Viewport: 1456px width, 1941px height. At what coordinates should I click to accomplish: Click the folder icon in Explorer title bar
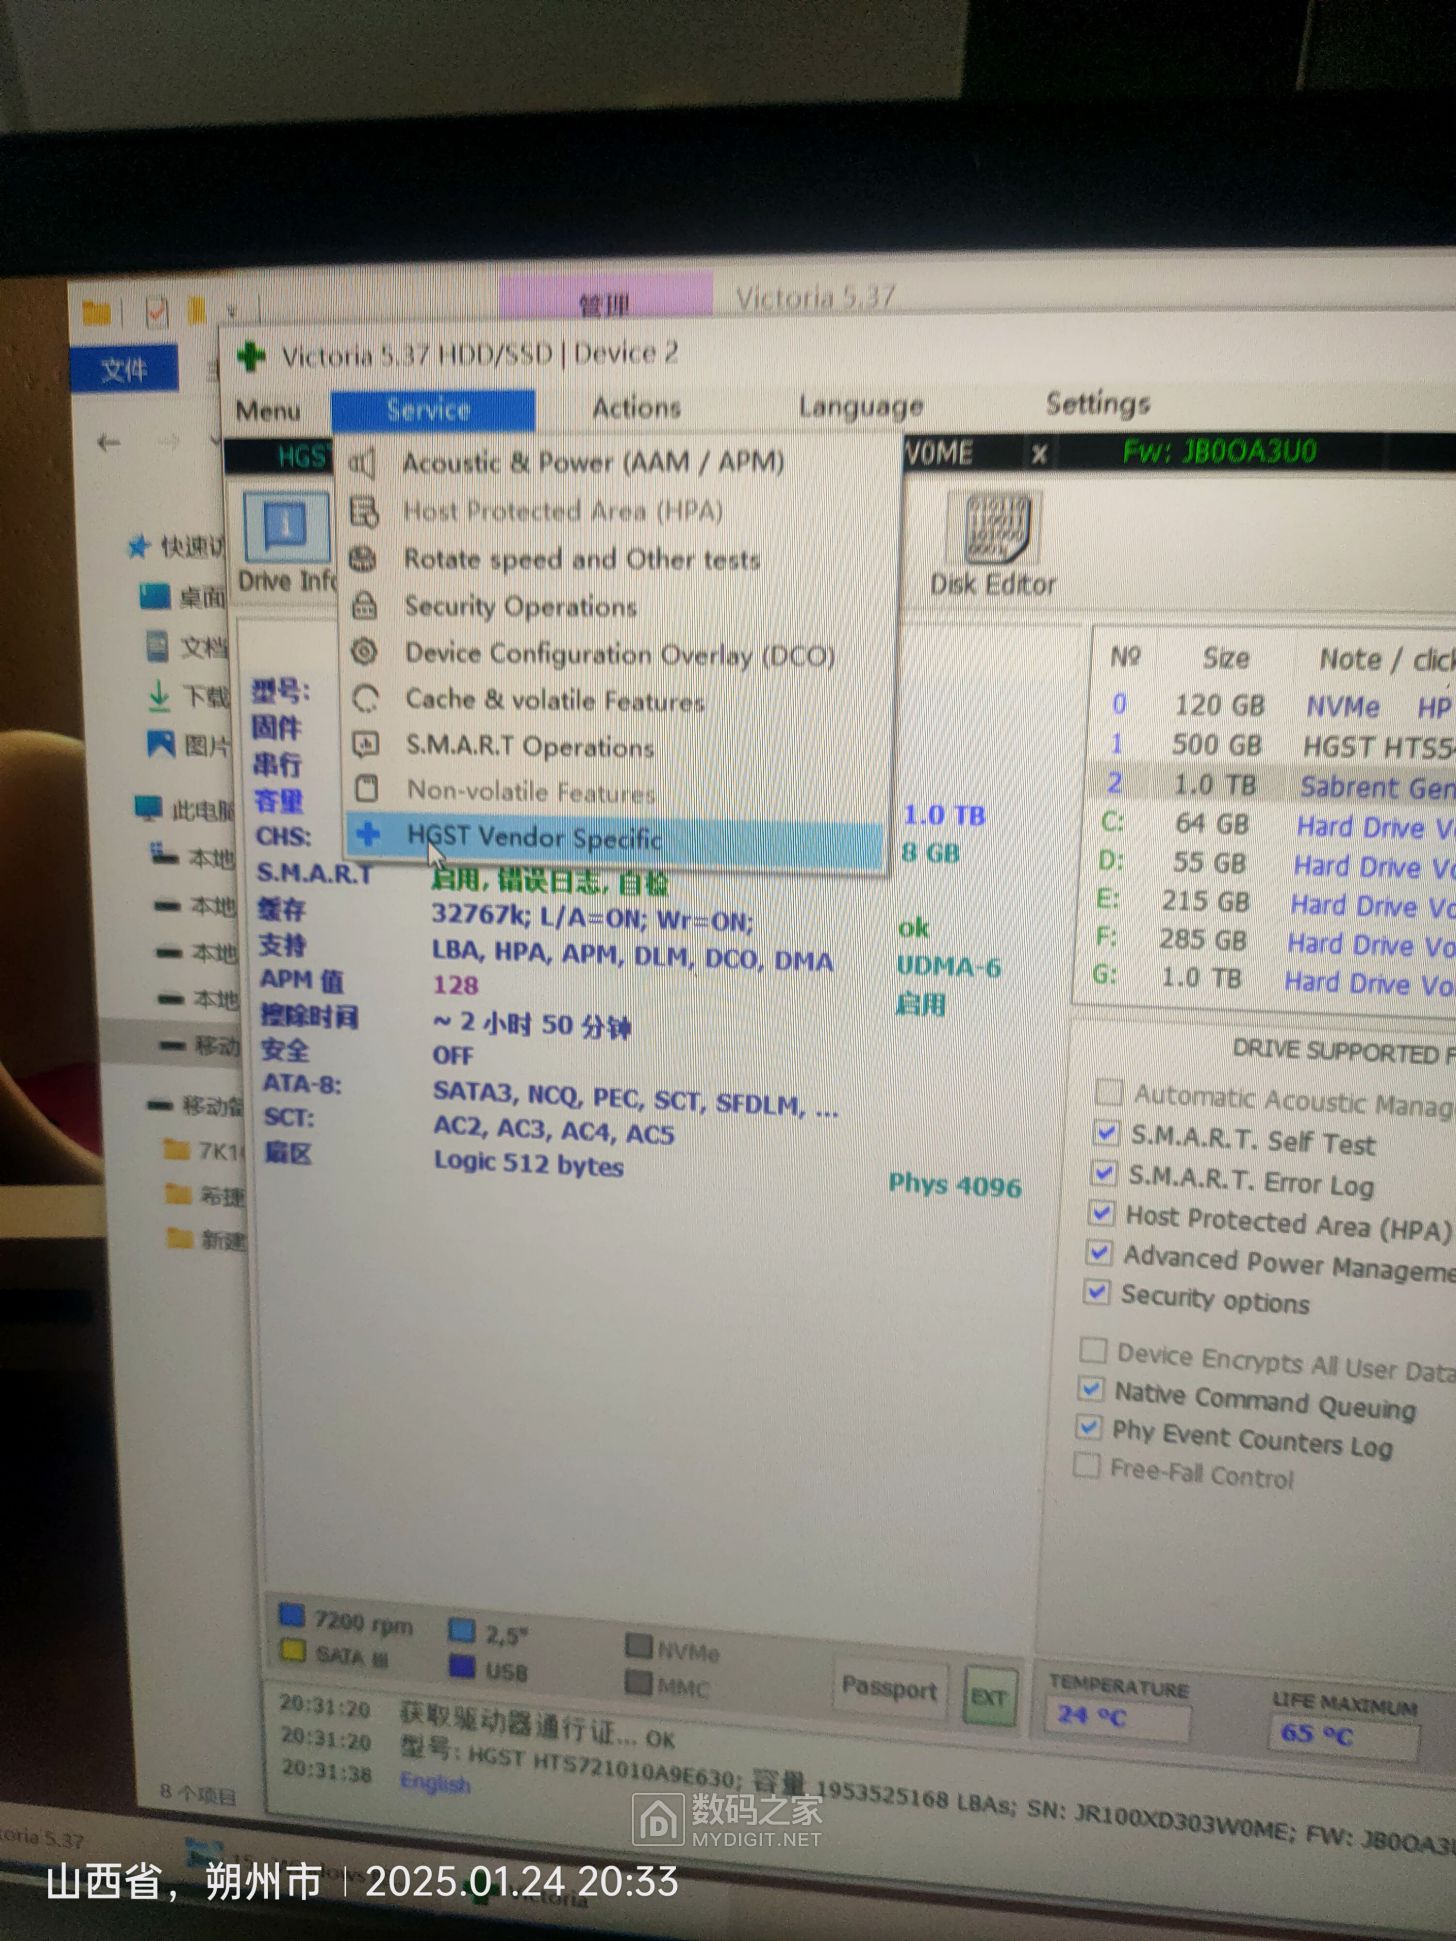click(x=96, y=313)
